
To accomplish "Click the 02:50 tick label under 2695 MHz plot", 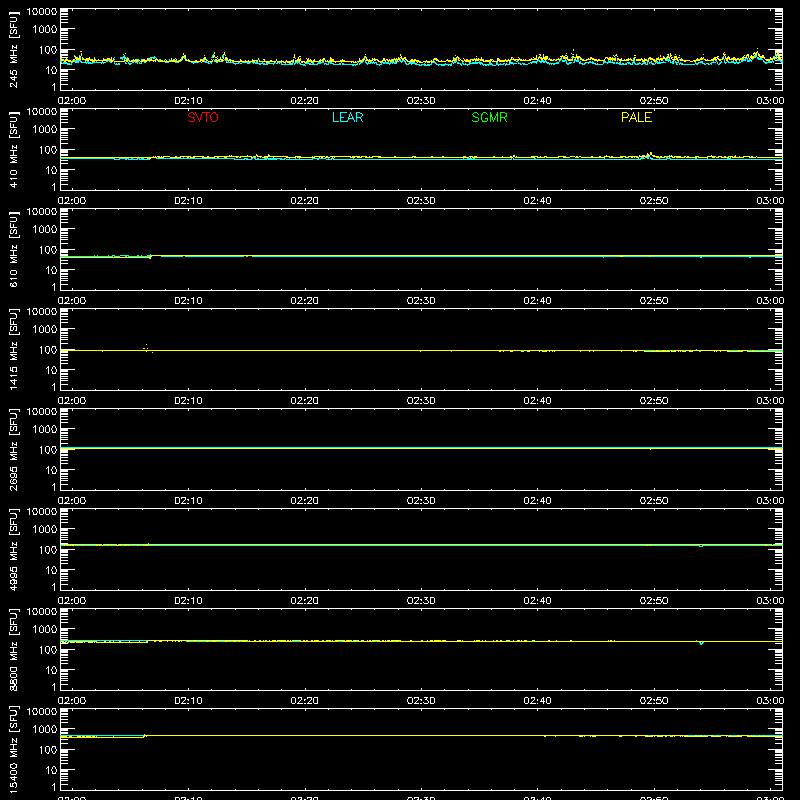I will coord(654,501).
